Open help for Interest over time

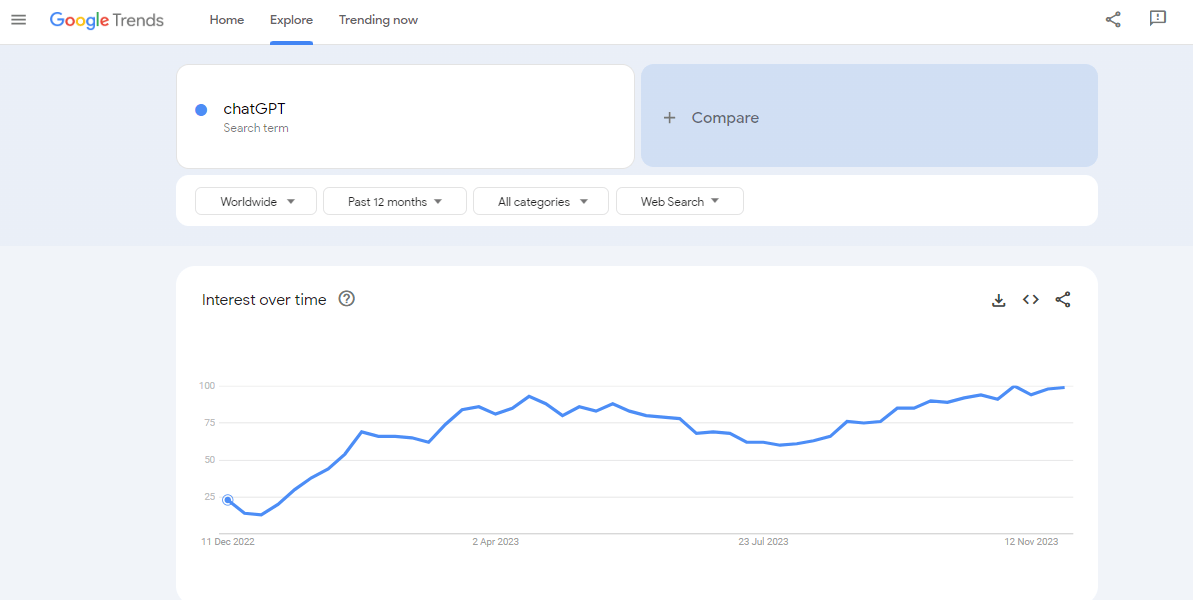click(x=347, y=299)
